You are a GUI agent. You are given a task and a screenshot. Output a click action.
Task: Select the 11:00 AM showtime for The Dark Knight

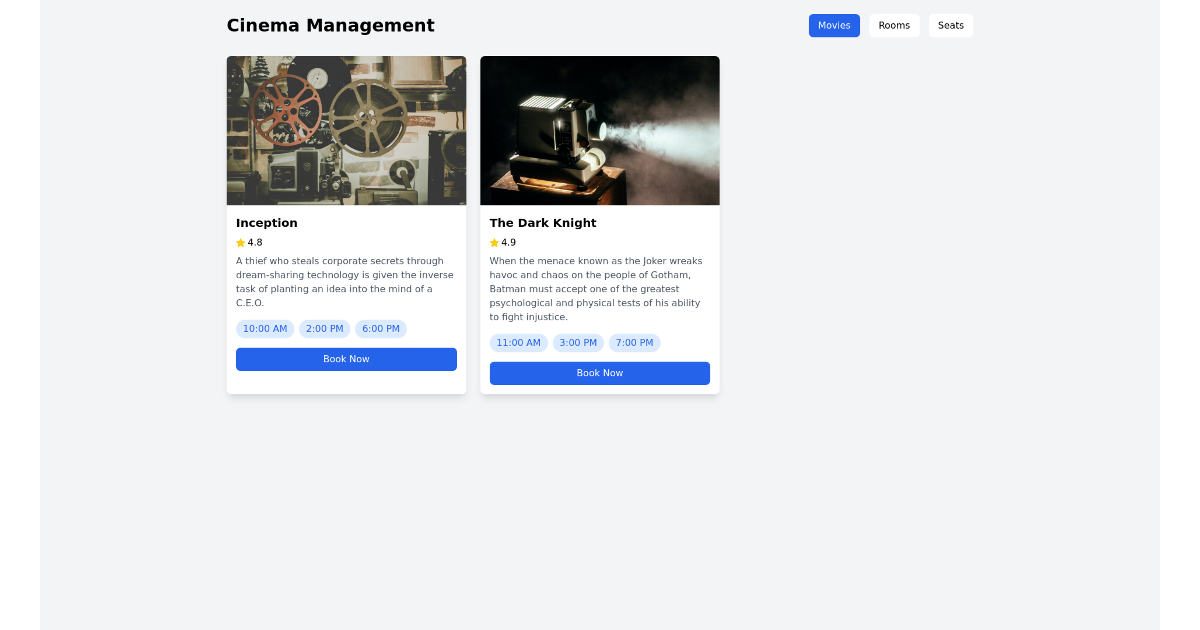coord(519,342)
